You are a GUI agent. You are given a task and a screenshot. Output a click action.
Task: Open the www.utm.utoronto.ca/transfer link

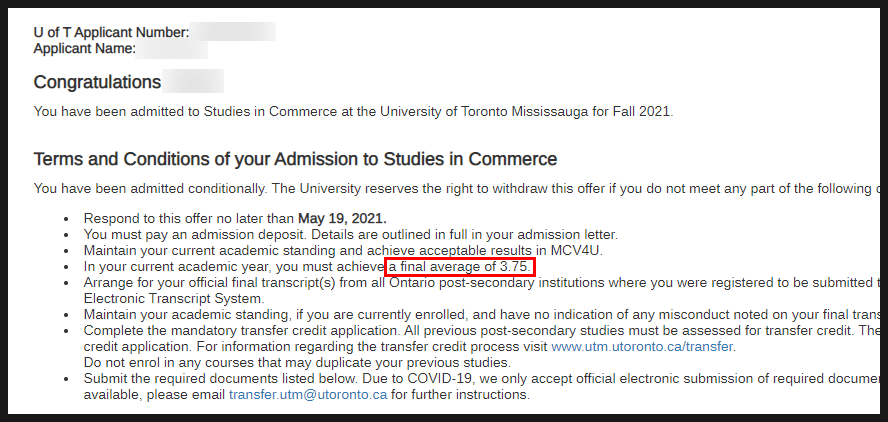643,346
